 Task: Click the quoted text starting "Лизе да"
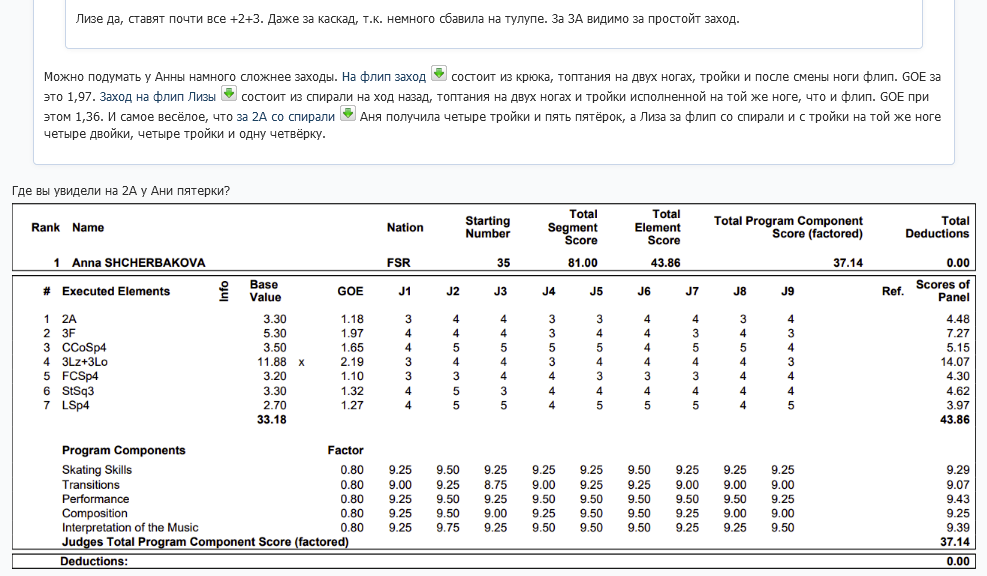click(x=407, y=19)
